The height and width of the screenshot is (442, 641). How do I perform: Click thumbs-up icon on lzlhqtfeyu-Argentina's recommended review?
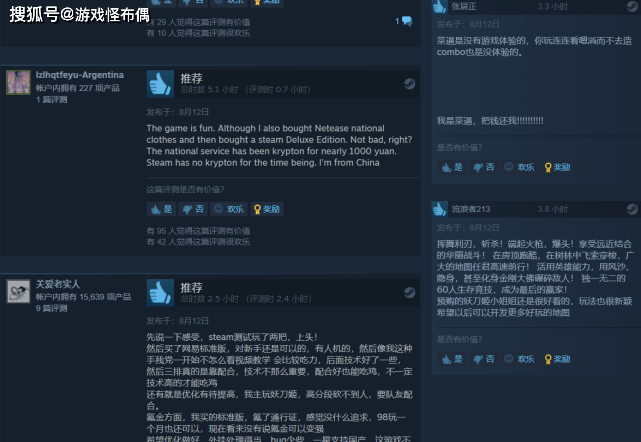[x=160, y=84]
